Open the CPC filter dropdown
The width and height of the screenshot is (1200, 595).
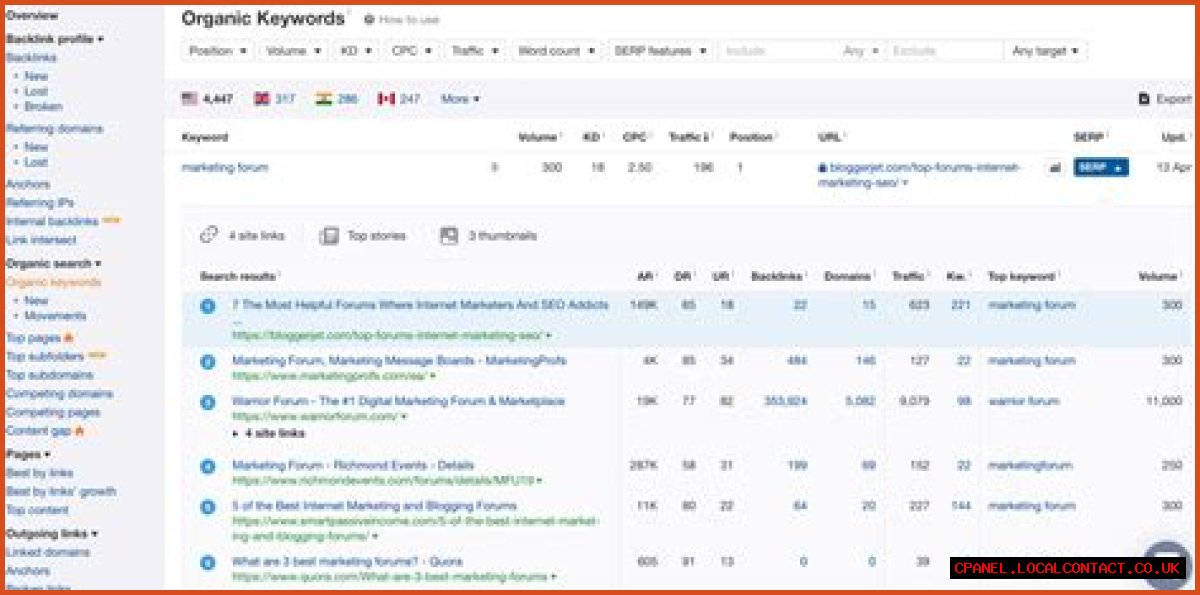pyautogui.click(x=411, y=50)
